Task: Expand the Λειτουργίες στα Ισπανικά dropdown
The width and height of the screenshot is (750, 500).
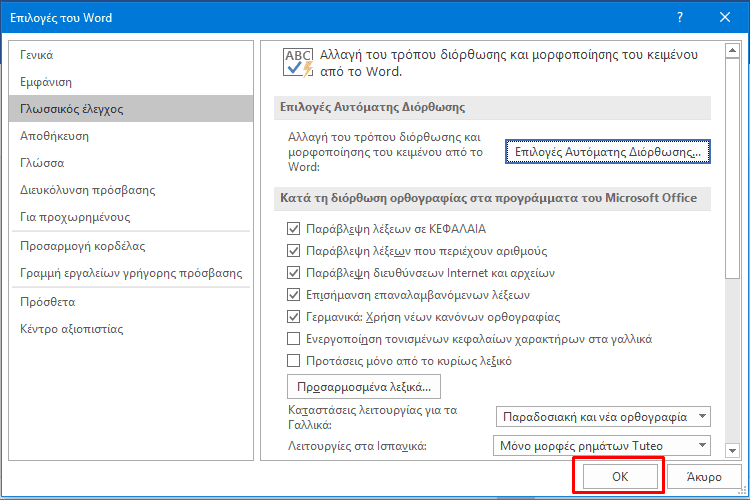Action: [602, 446]
